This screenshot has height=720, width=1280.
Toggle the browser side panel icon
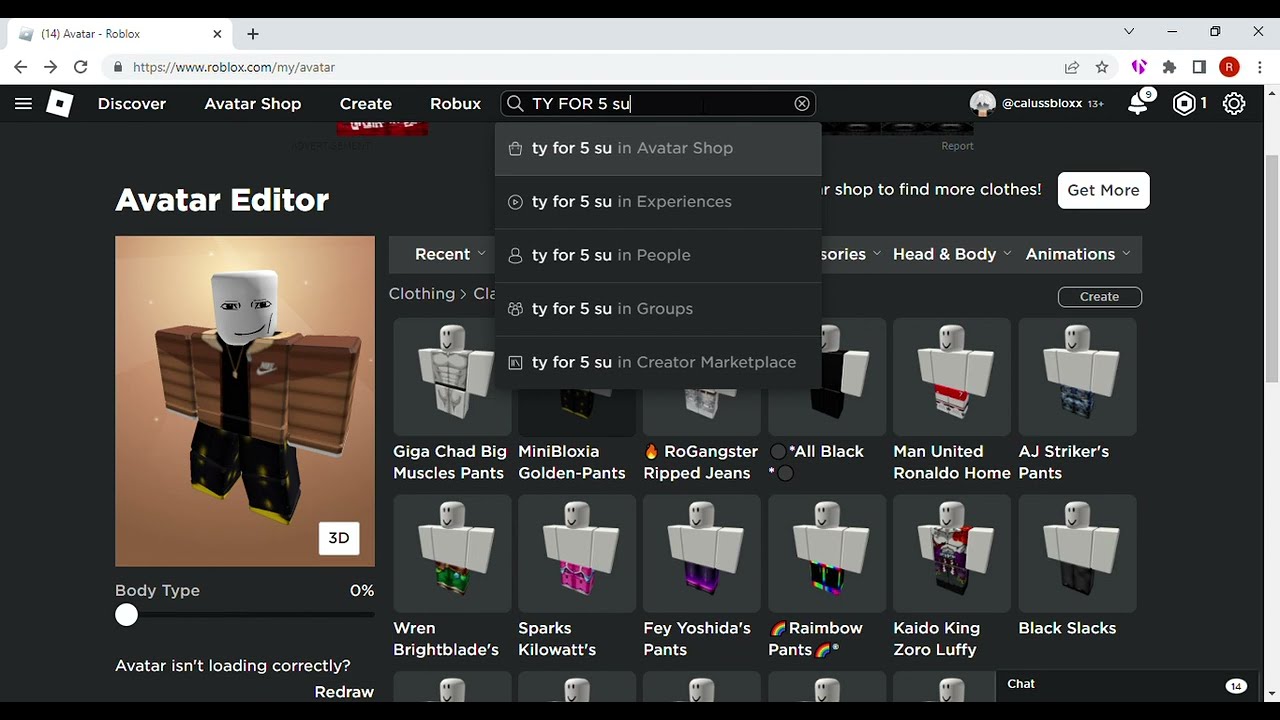(1199, 67)
